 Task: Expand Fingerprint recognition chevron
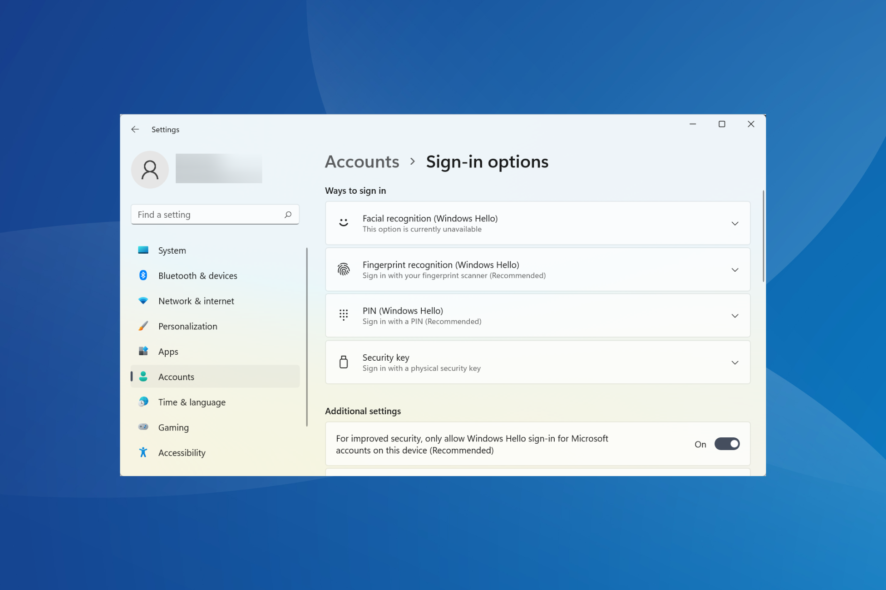(x=735, y=270)
